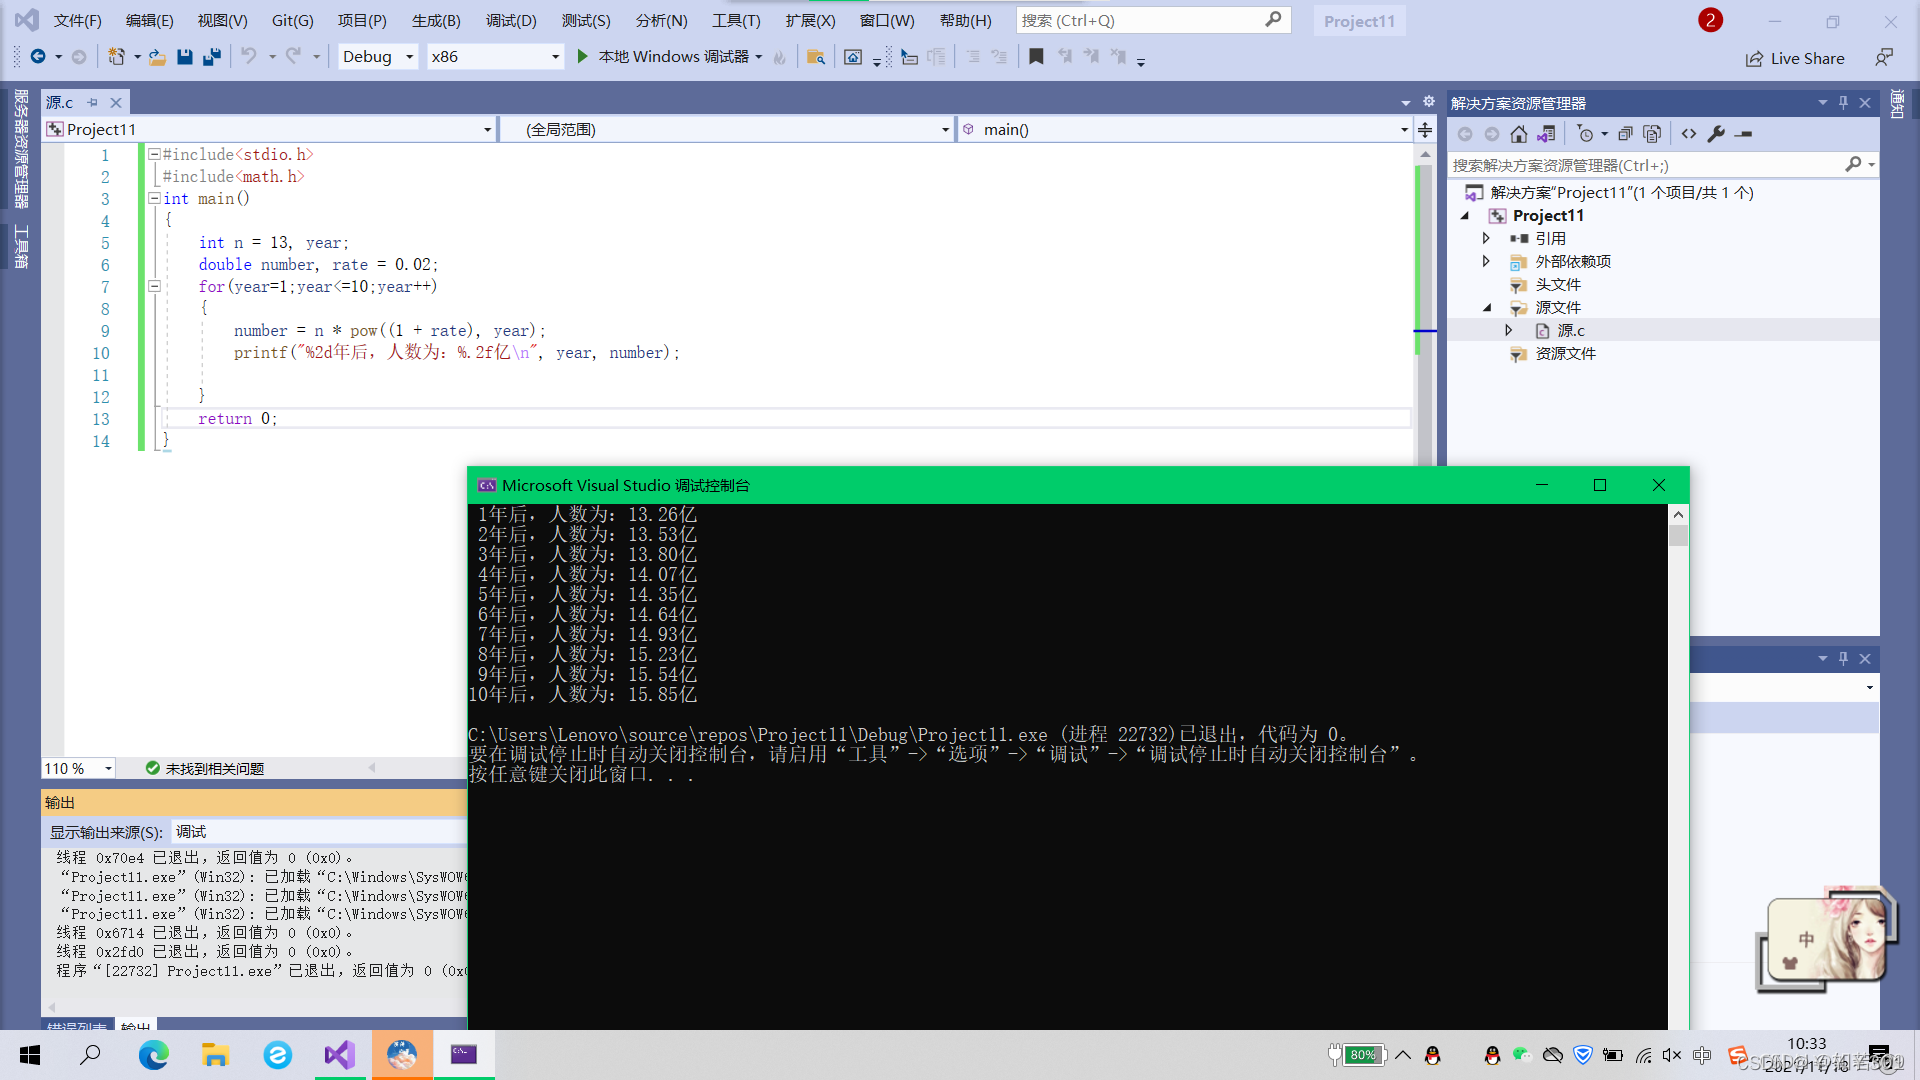1920x1080 pixels.
Task: Open the 帮助(H) menu
Action: 965,20
